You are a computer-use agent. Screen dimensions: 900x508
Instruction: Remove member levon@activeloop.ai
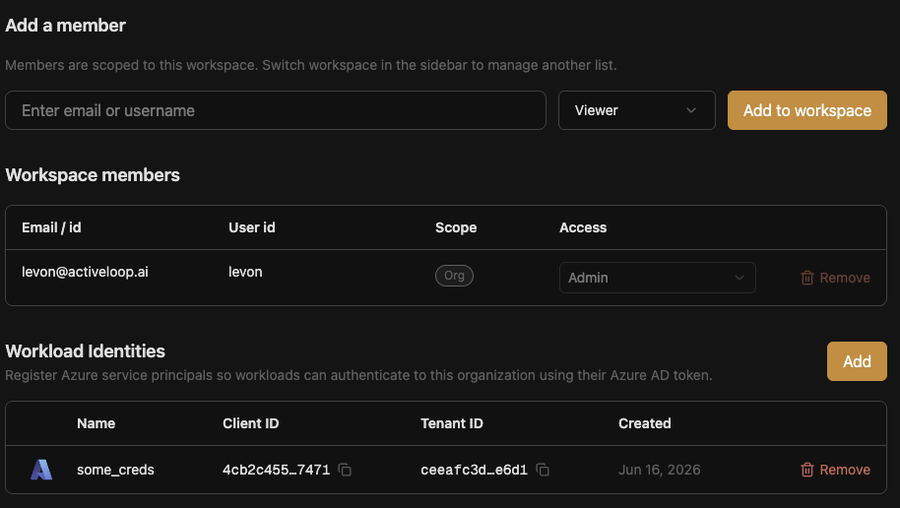pyautogui.click(x=835, y=278)
